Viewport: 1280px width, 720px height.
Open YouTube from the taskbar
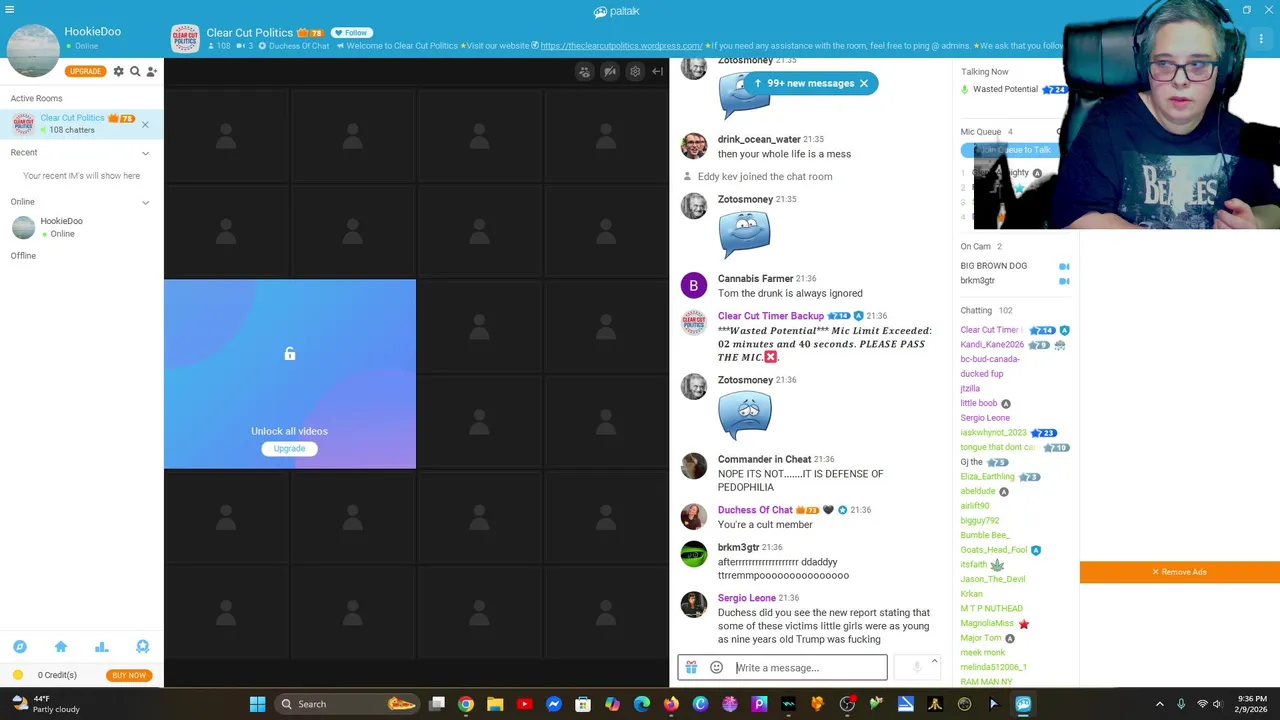tap(524, 704)
